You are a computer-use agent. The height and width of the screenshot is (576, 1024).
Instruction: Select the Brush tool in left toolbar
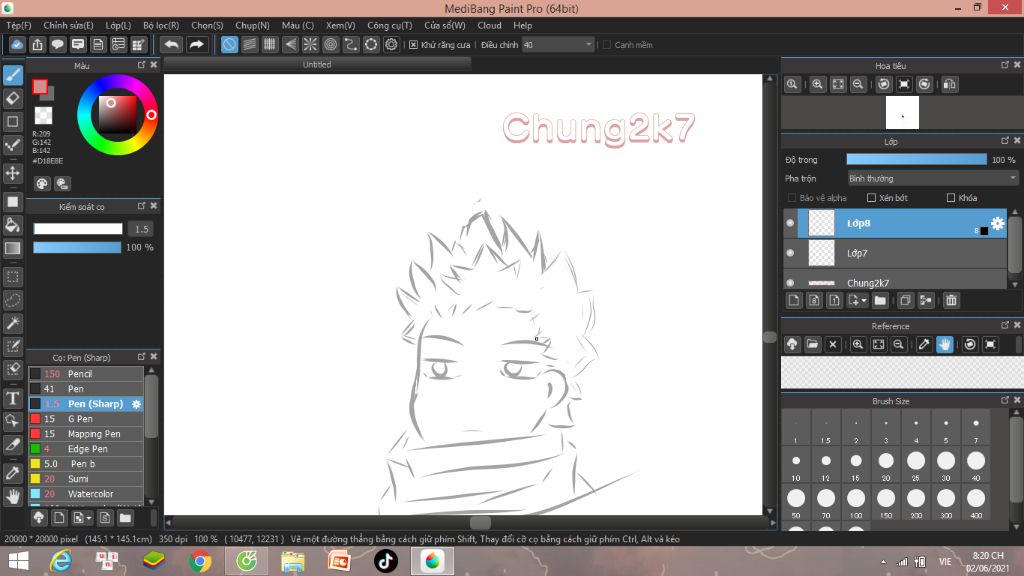coord(13,75)
